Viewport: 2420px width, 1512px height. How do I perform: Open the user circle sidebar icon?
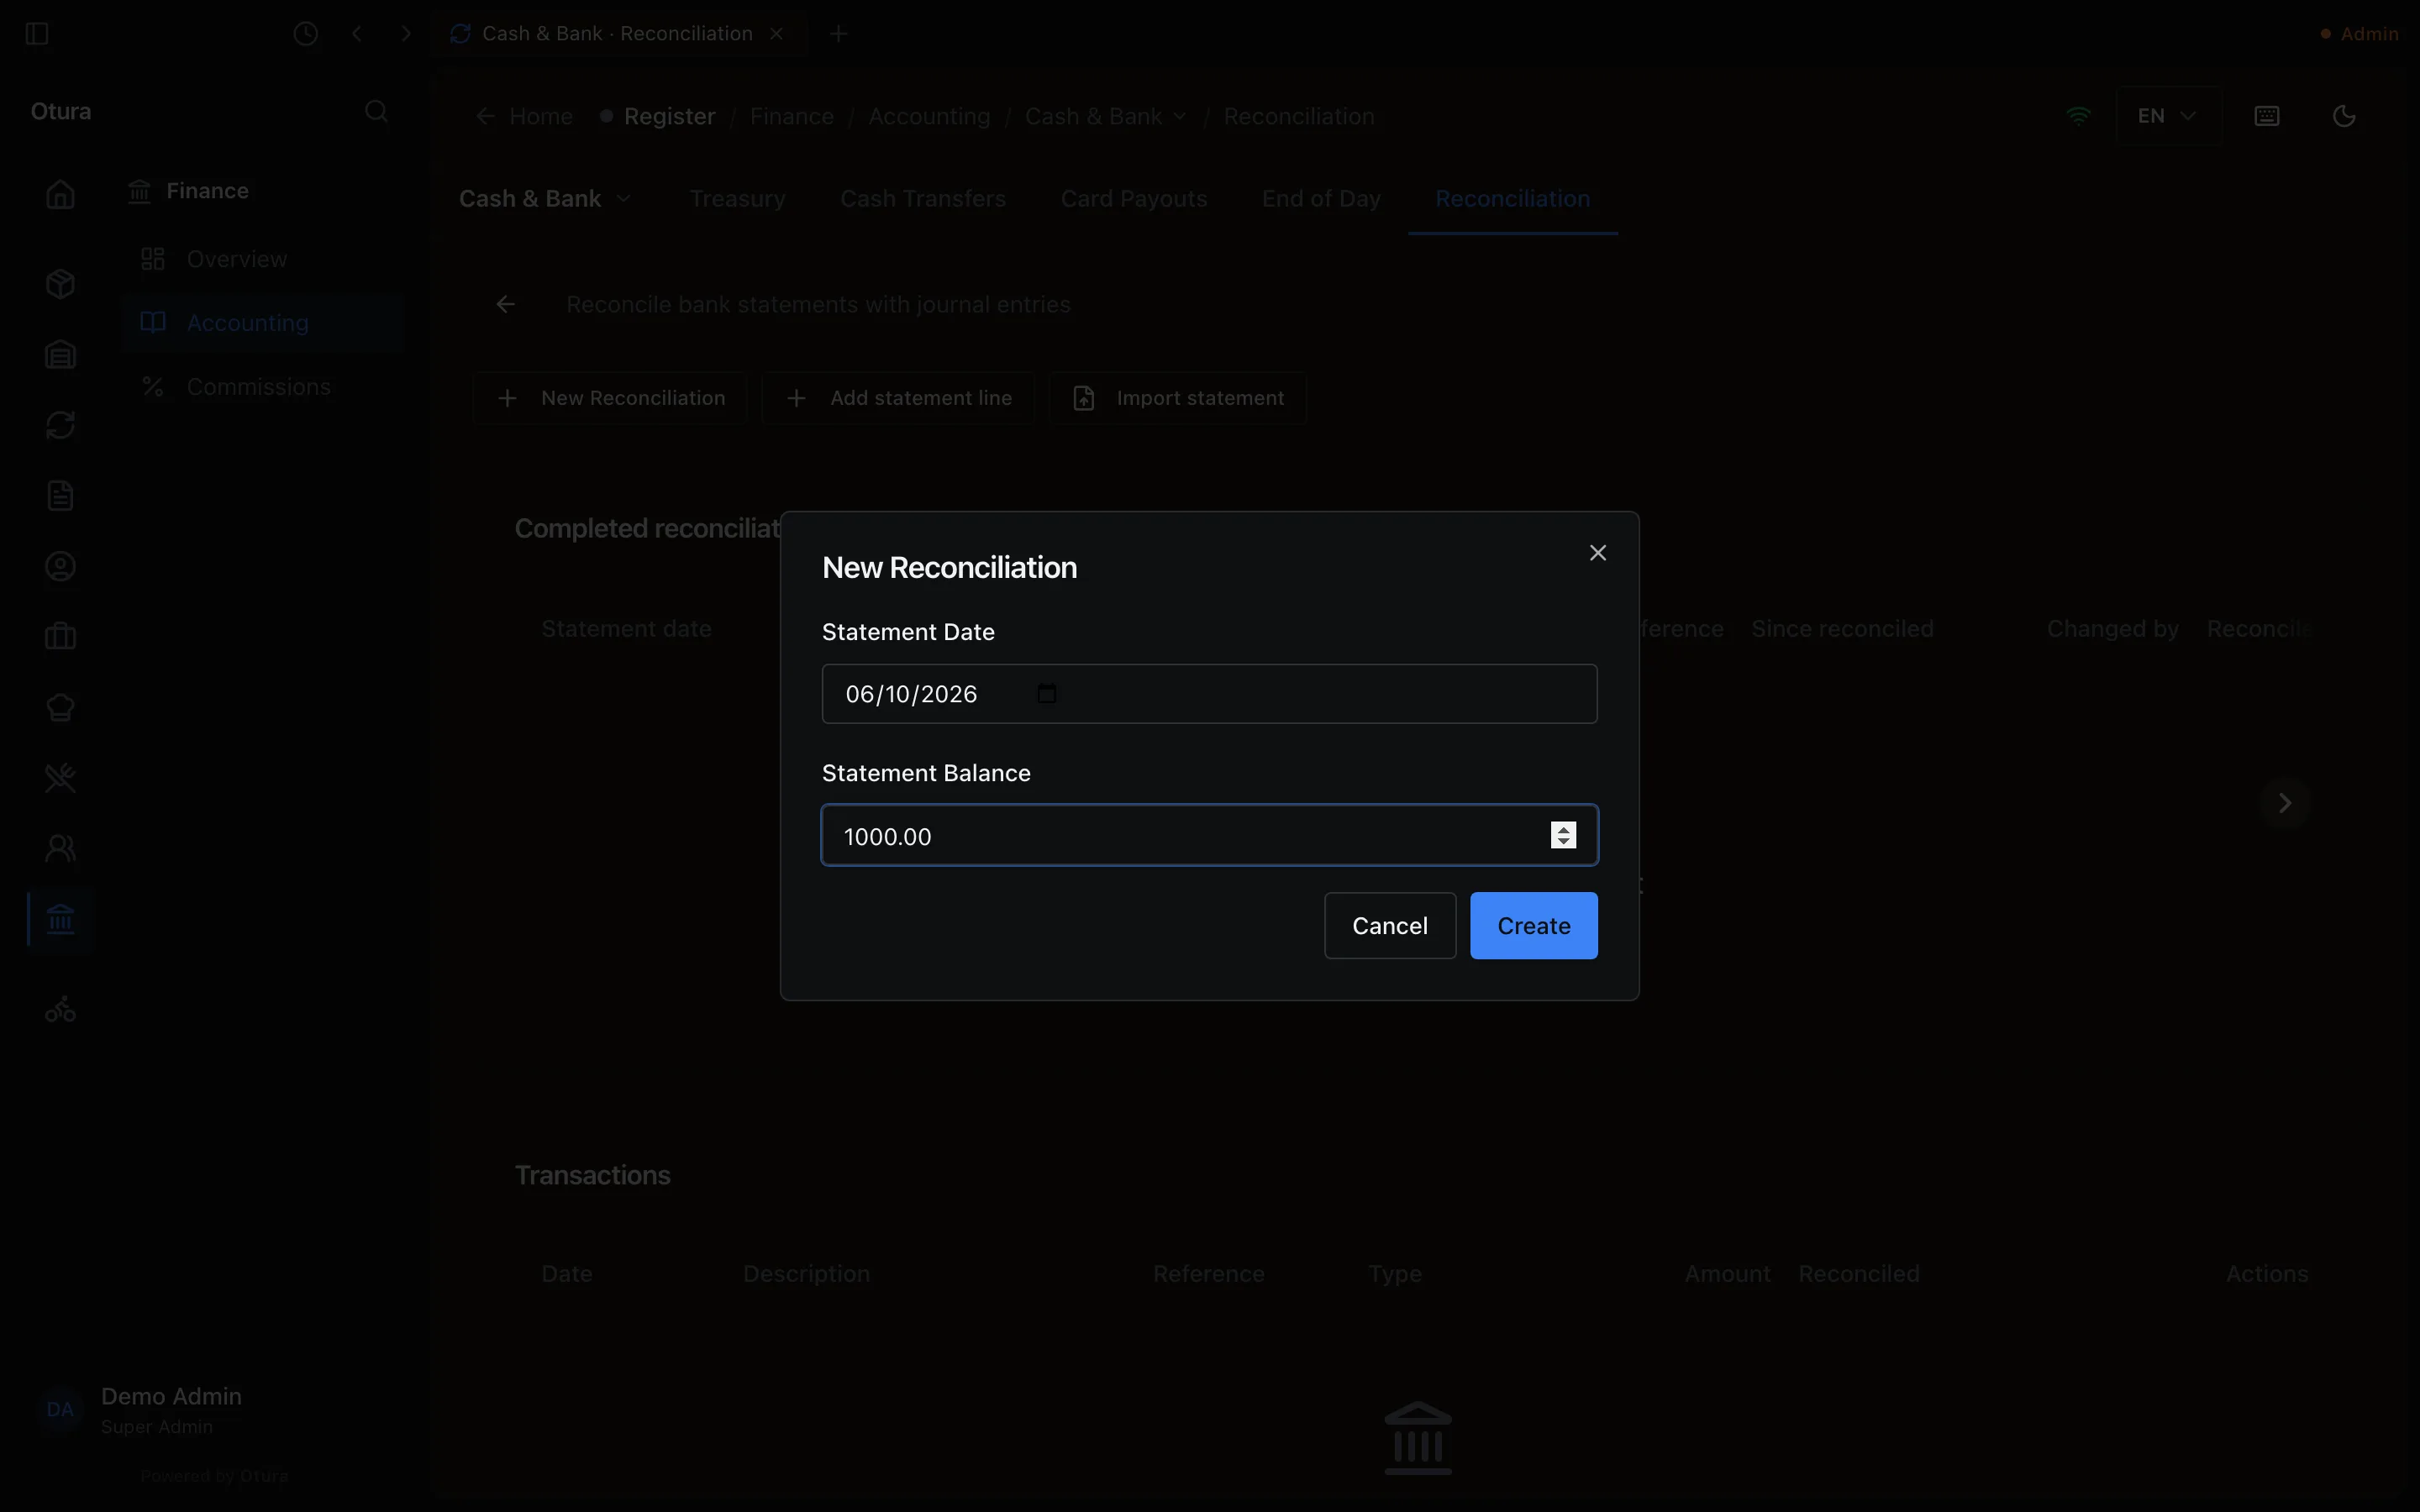[60, 567]
